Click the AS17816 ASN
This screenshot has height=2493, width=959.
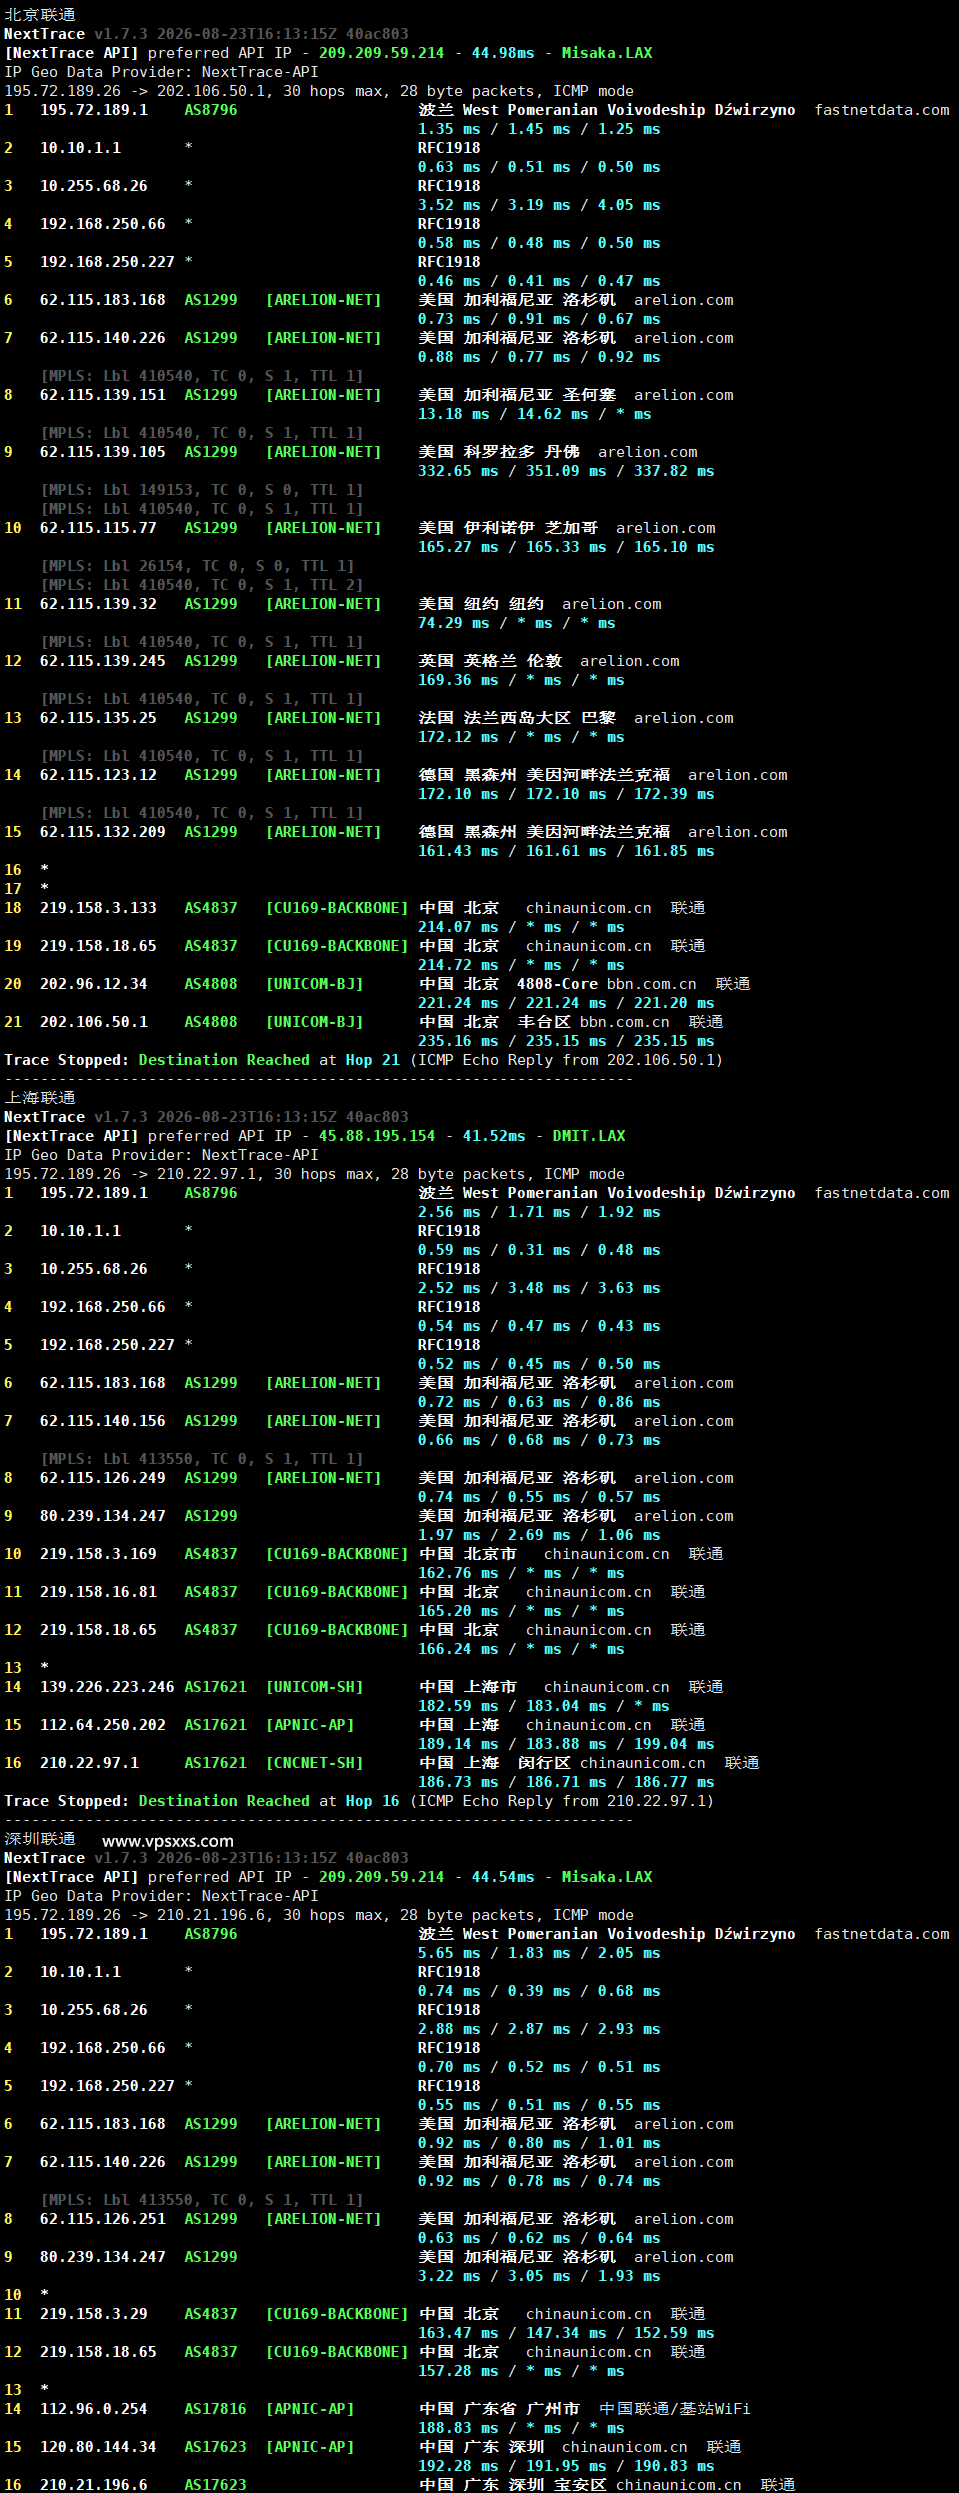tap(215, 2409)
